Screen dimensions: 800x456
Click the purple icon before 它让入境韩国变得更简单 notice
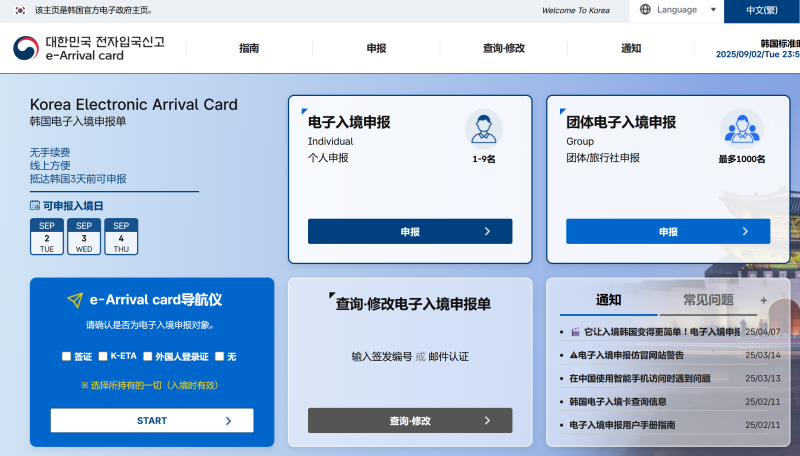(x=575, y=332)
